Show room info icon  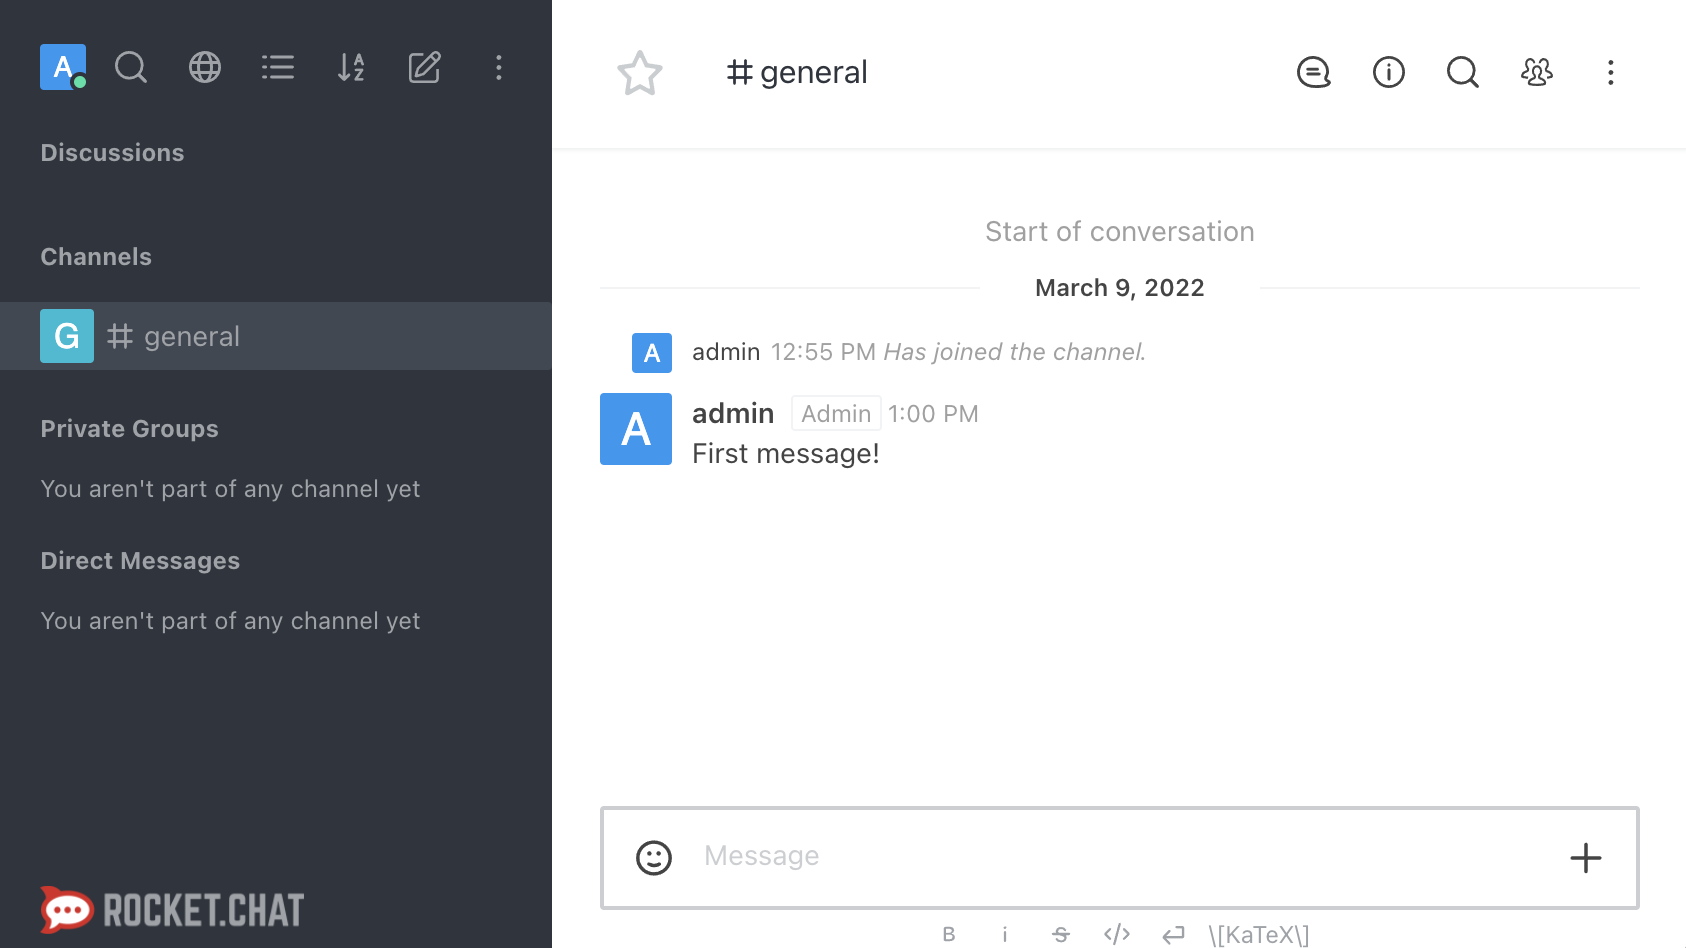pos(1389,72)
